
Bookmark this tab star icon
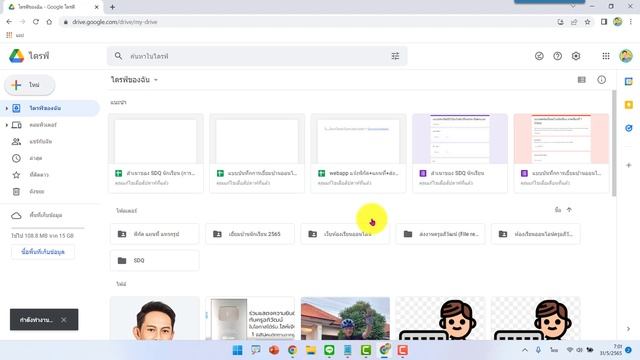coord(588,22)
